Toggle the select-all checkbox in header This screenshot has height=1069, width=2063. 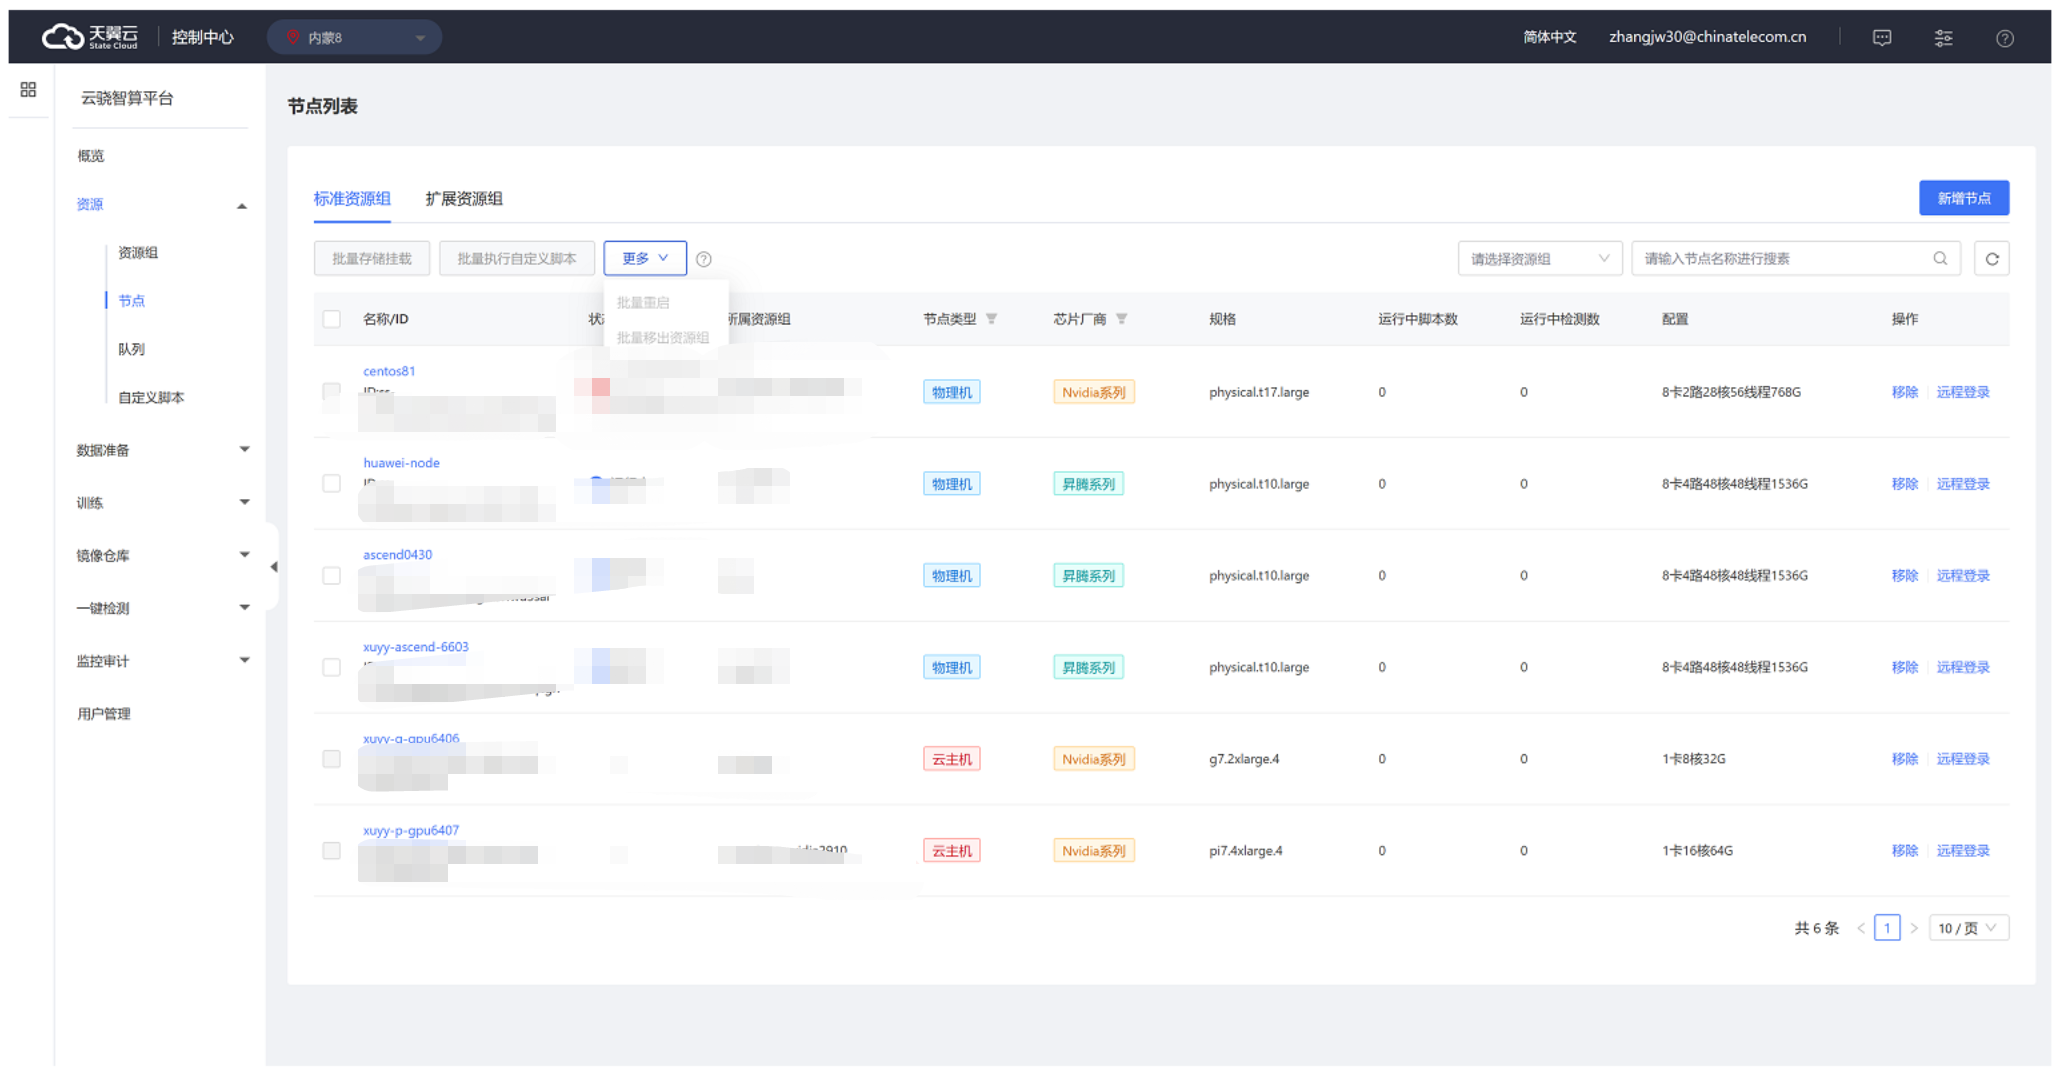point(332,319)
